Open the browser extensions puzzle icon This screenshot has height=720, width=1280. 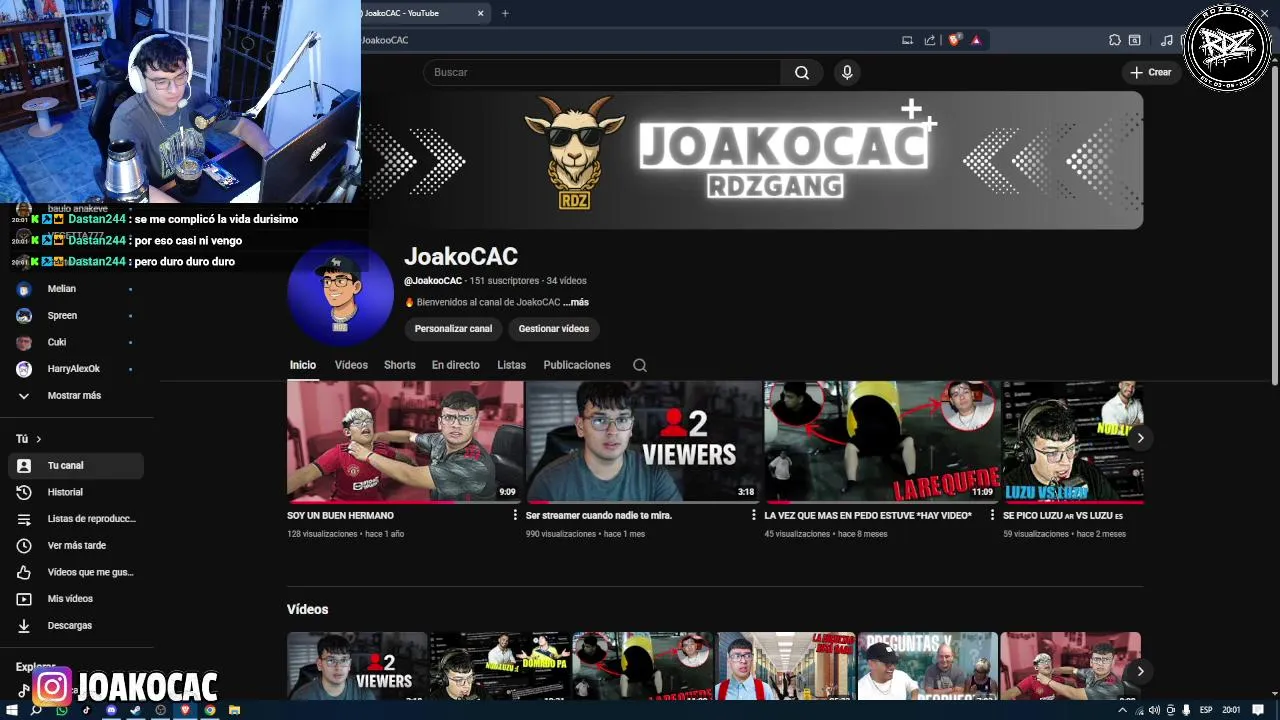pos(1115,40)
